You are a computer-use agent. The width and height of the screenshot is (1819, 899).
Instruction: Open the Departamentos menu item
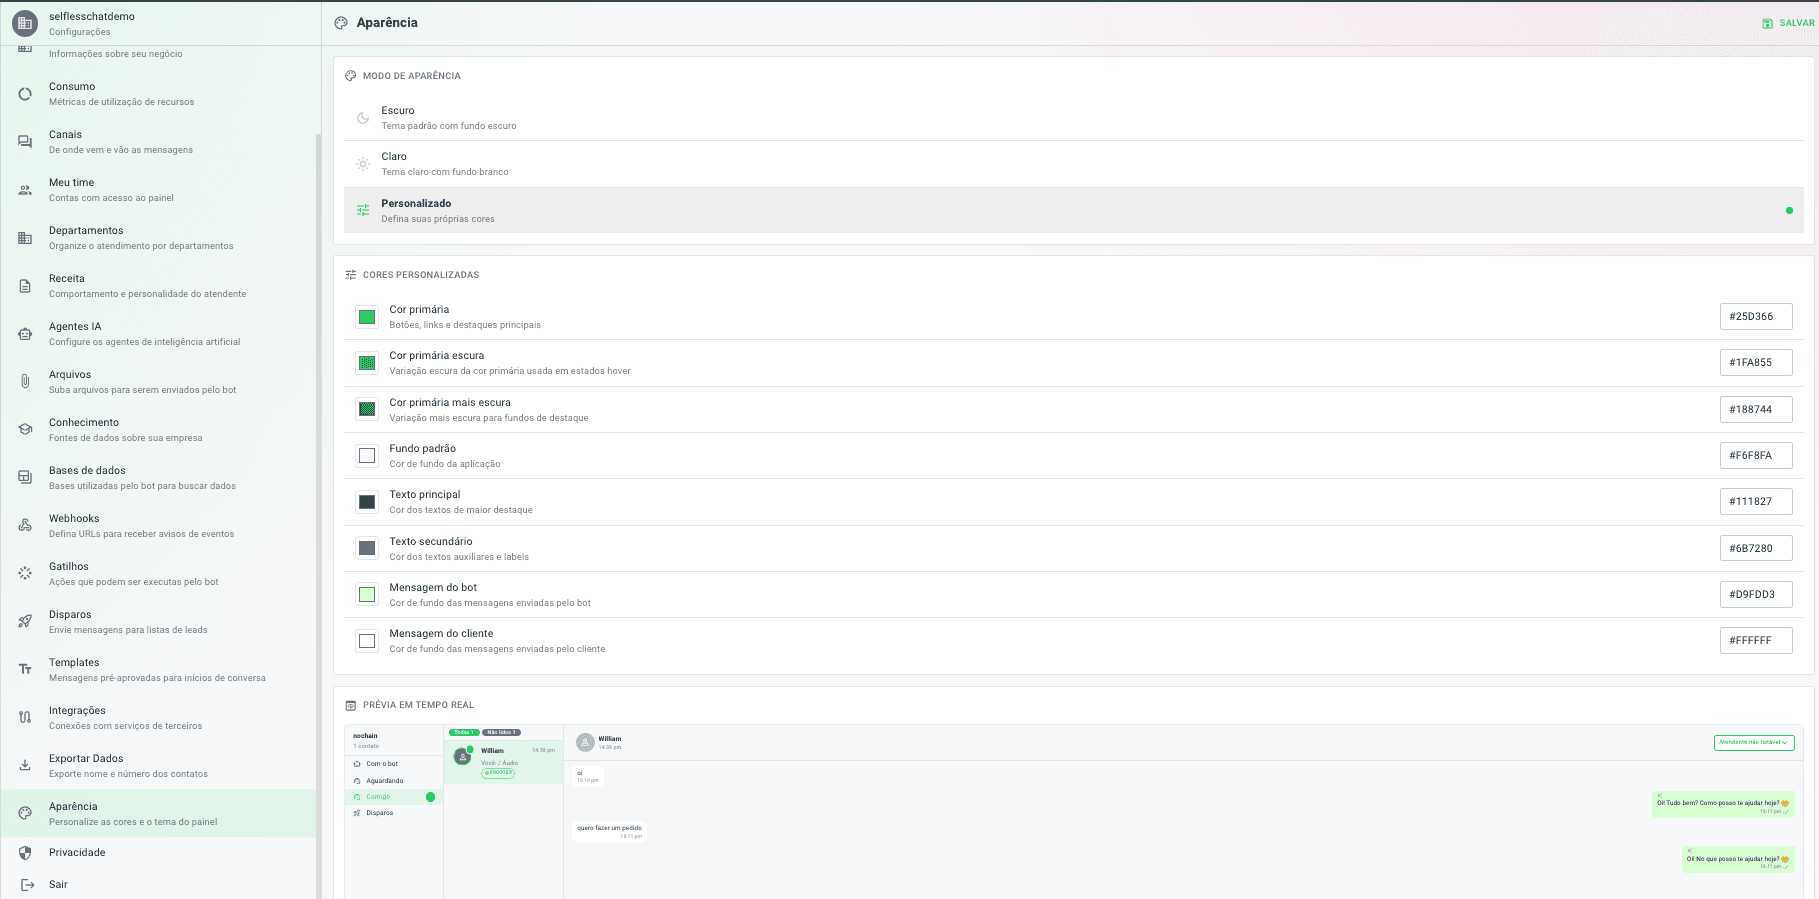pos(158,238)
